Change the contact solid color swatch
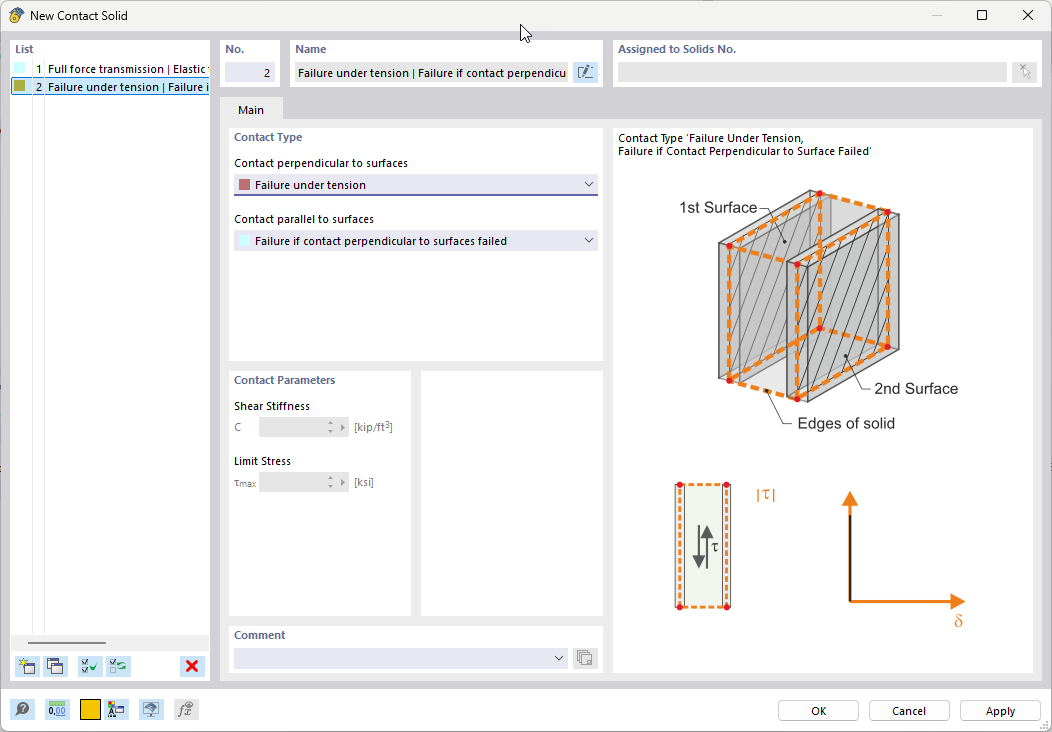 [x=90, y=709]
